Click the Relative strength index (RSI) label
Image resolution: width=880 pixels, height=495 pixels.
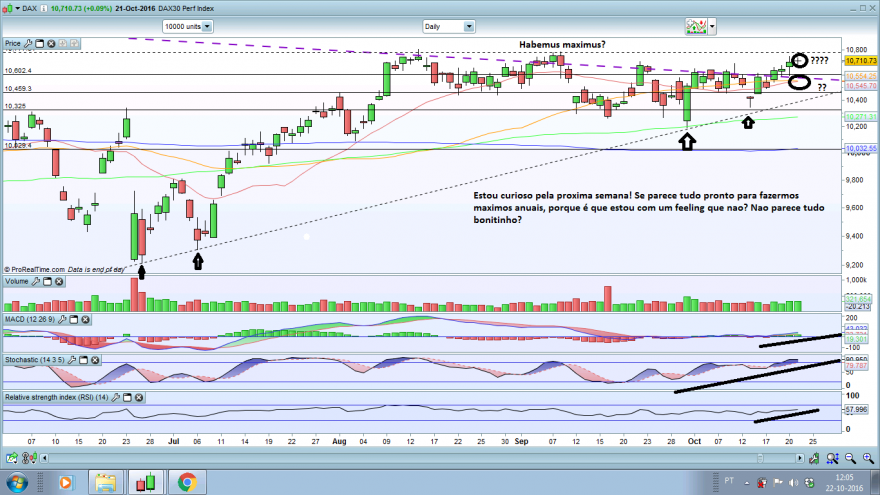pos(57,397)
